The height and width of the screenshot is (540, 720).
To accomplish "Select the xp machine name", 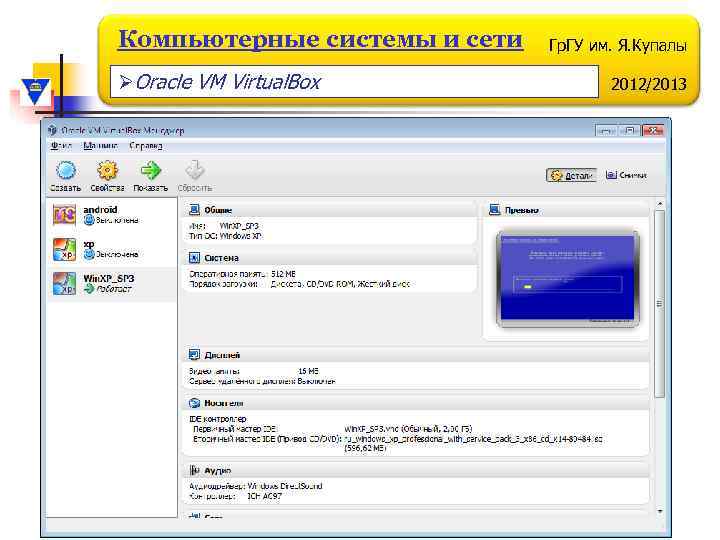I will (89, 244).
